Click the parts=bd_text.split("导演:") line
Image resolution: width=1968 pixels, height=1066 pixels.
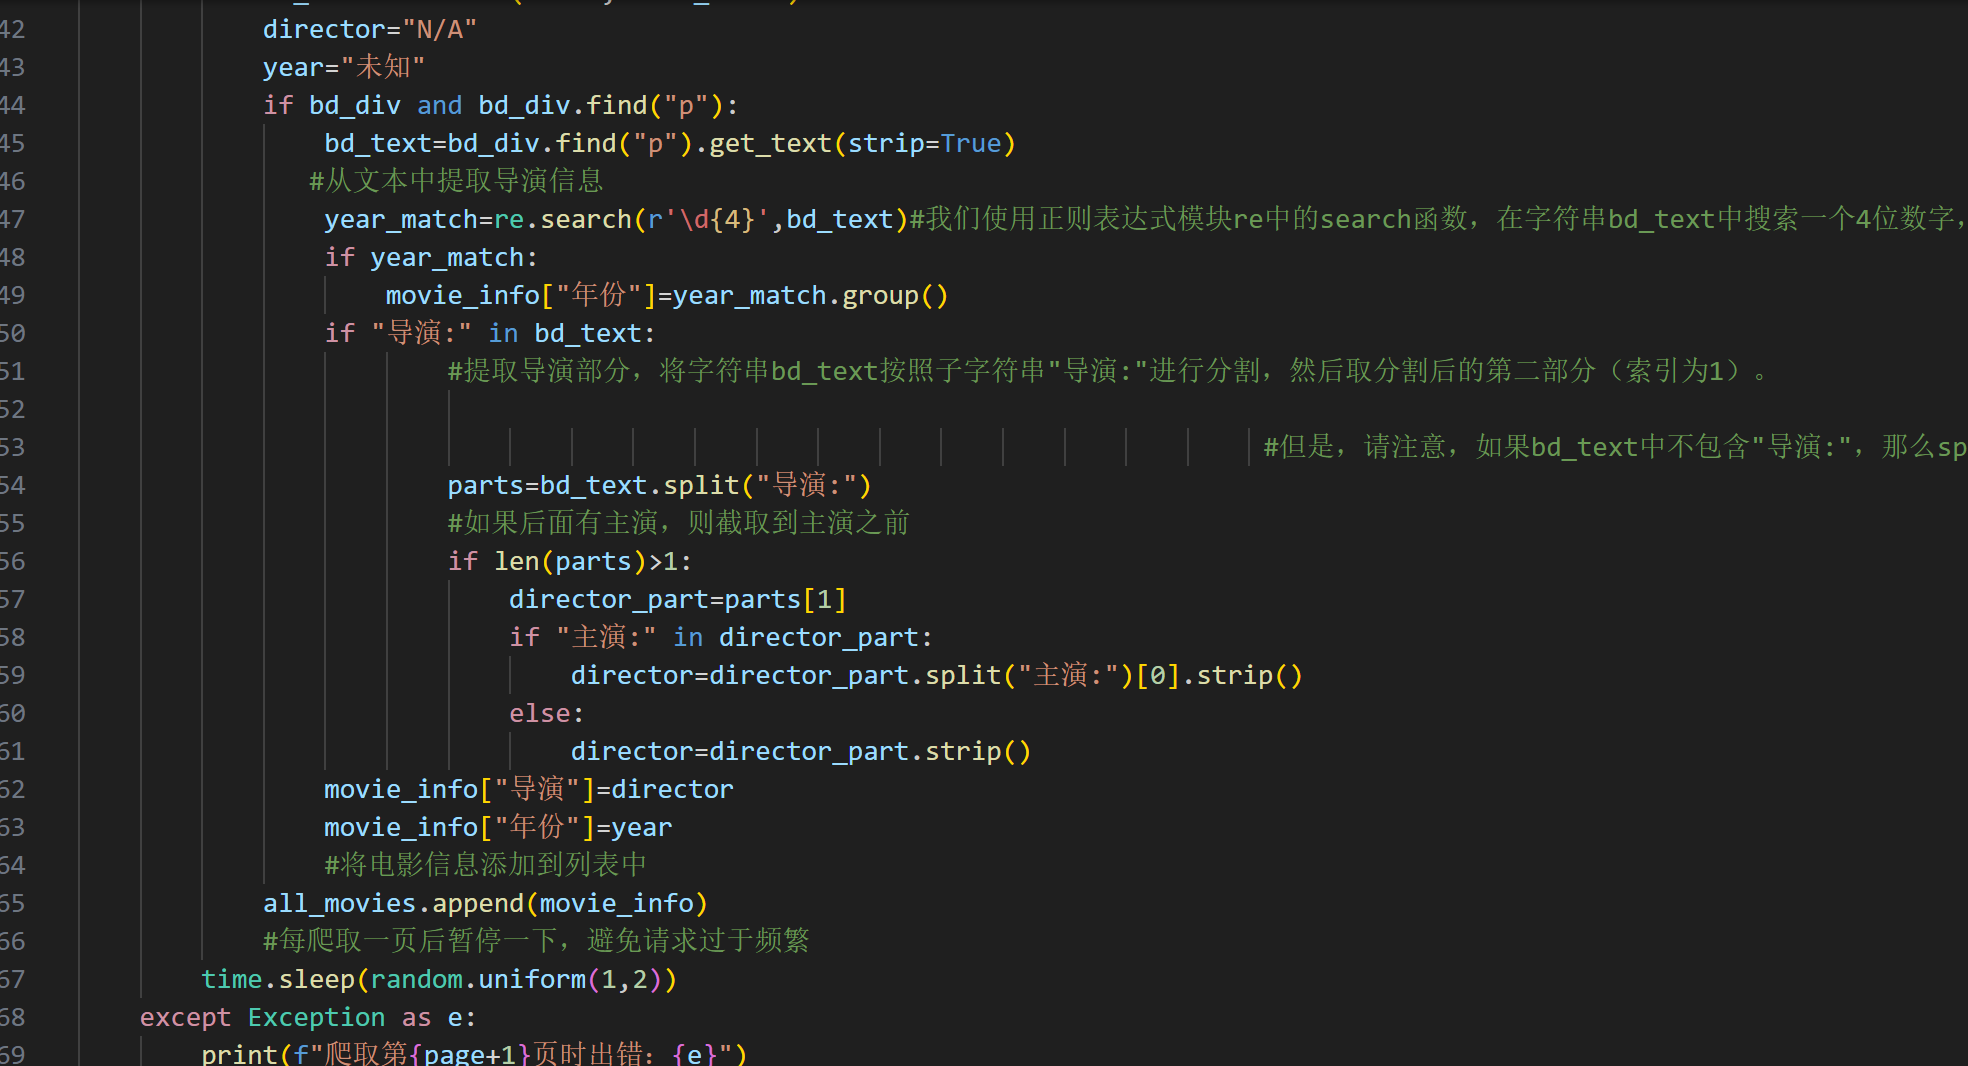coord(660,486)
